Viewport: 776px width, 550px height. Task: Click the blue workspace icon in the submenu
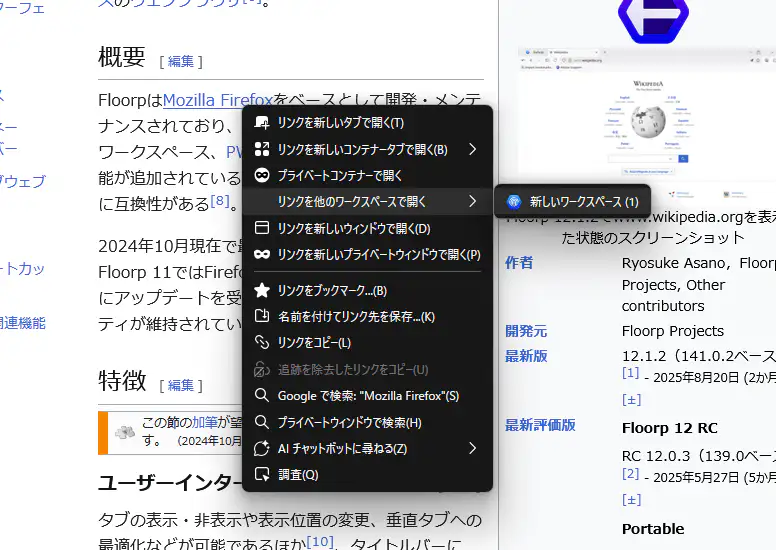coord(514,201)
